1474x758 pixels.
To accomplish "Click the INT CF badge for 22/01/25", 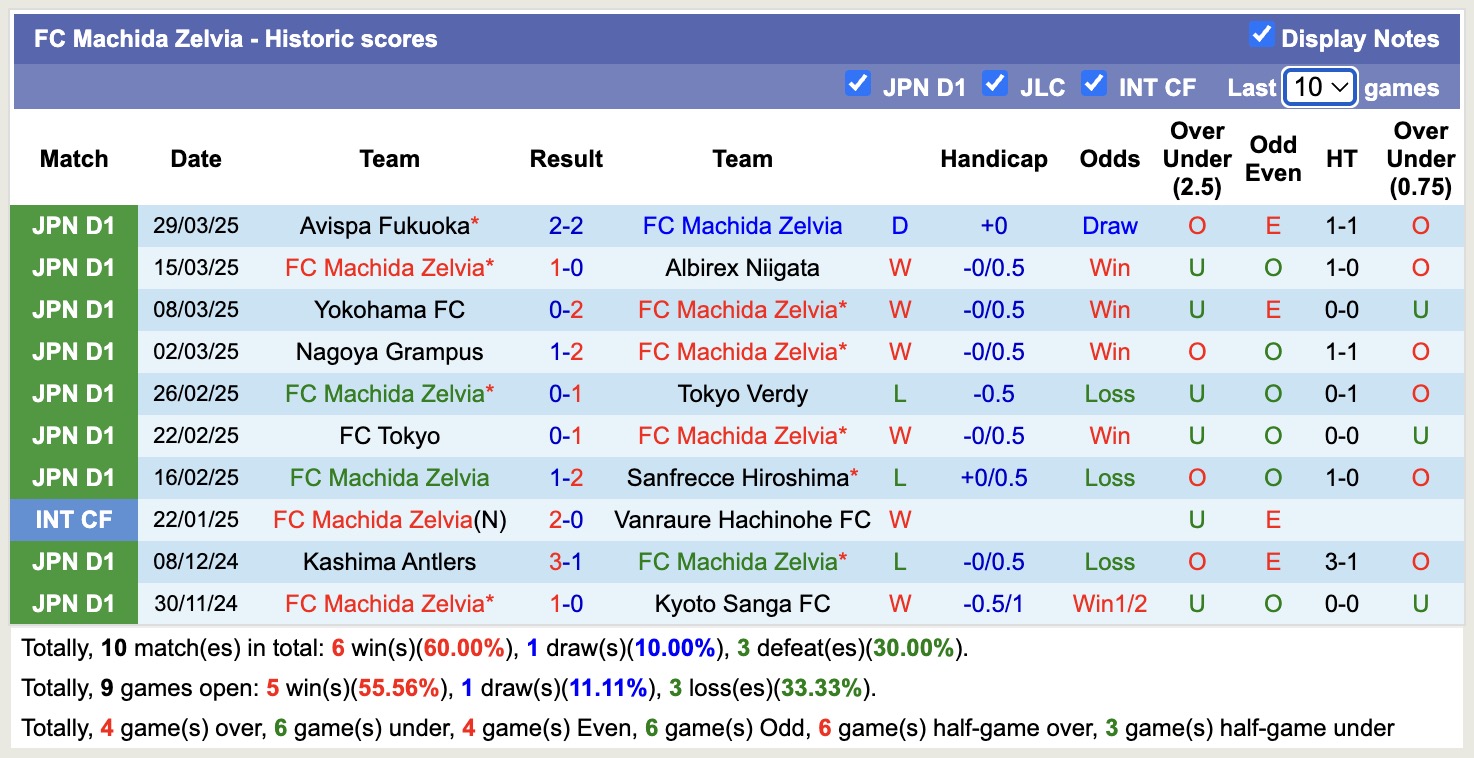I will (74, 519).
